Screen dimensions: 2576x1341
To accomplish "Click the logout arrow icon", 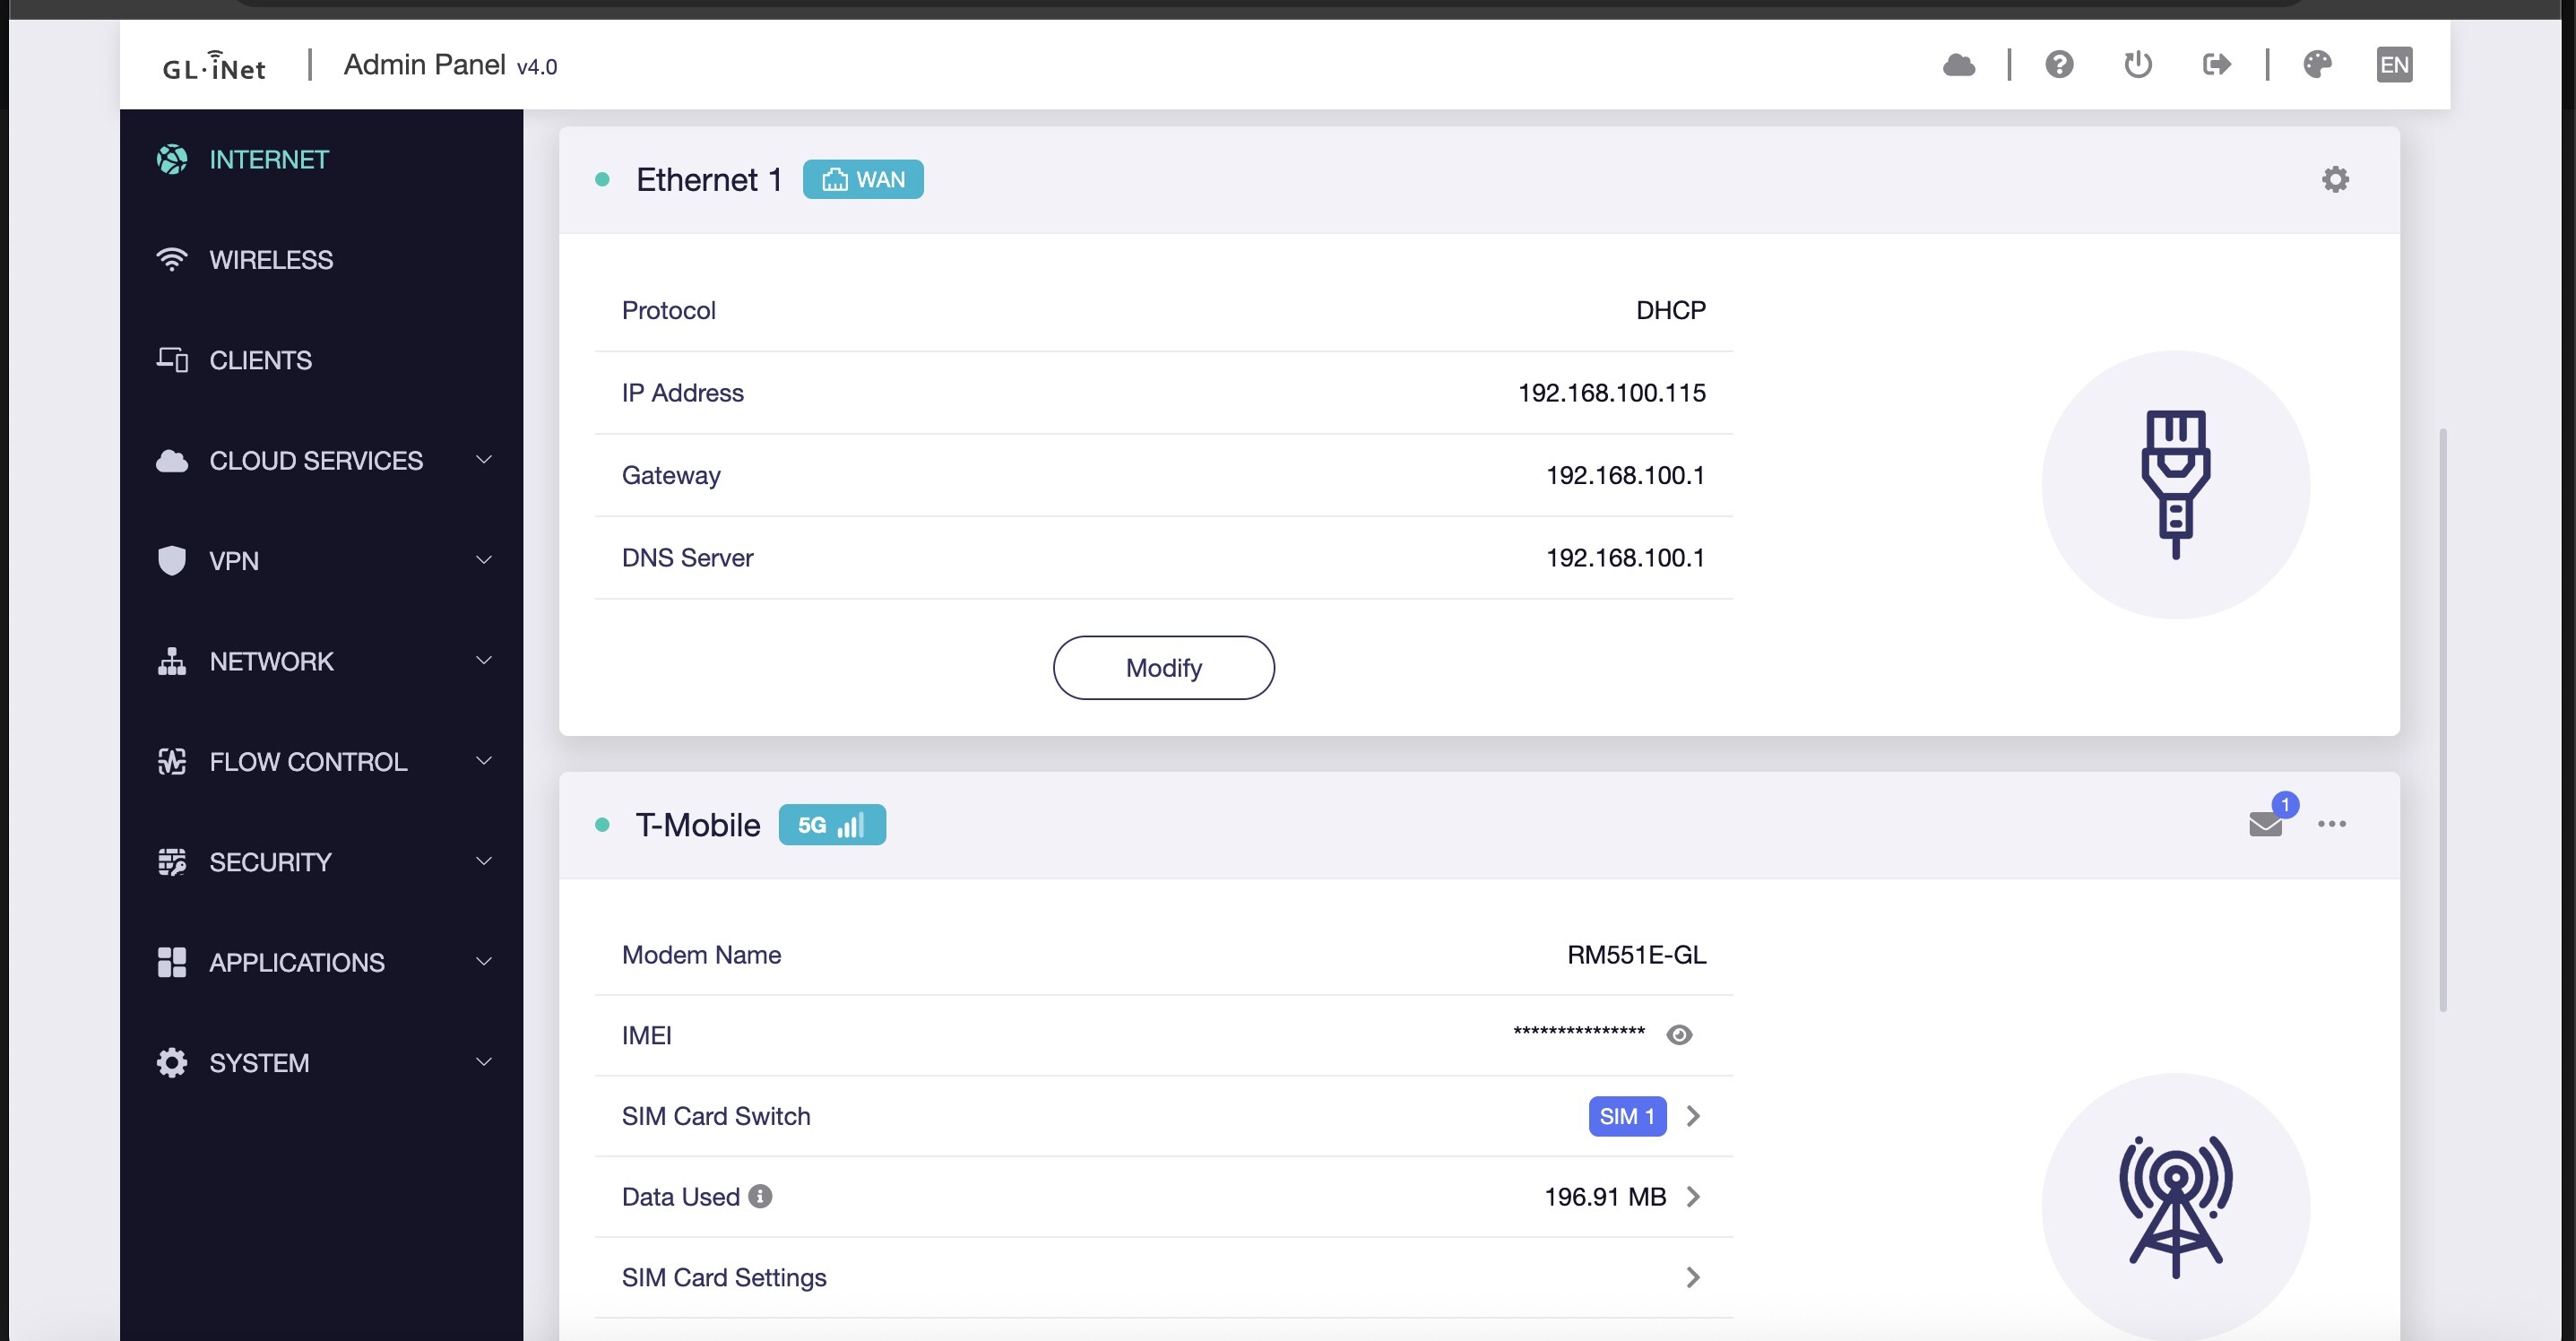I will pyautogui.click(x=2217, y=65).
